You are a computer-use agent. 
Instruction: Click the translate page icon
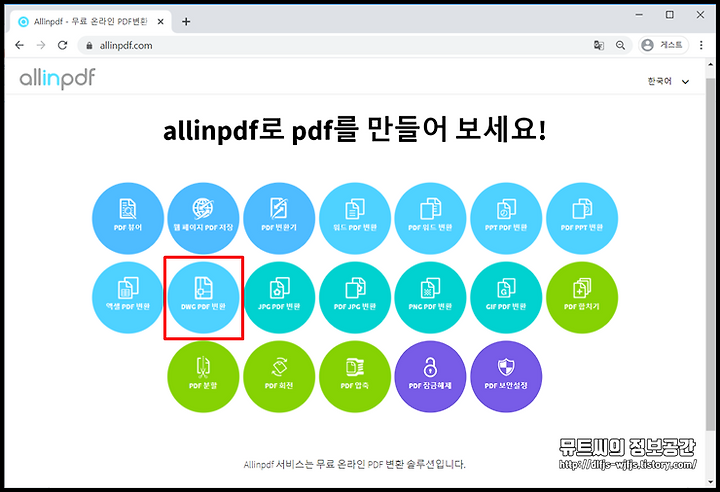(599, 45)
